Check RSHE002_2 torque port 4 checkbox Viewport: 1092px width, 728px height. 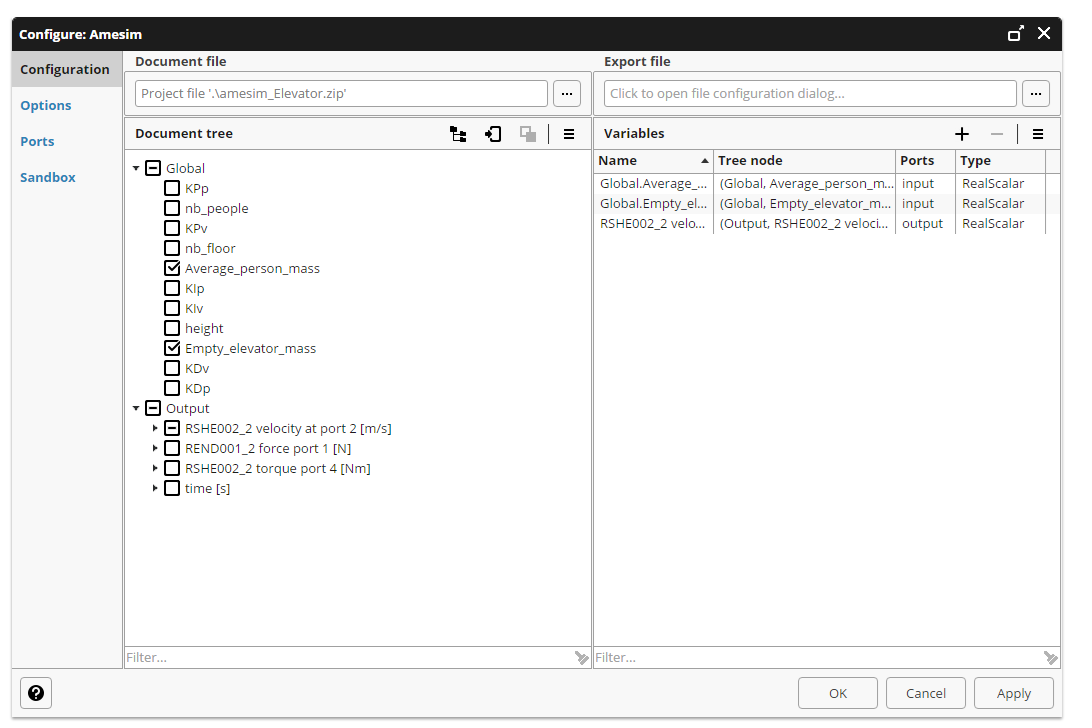pos(172,468)
